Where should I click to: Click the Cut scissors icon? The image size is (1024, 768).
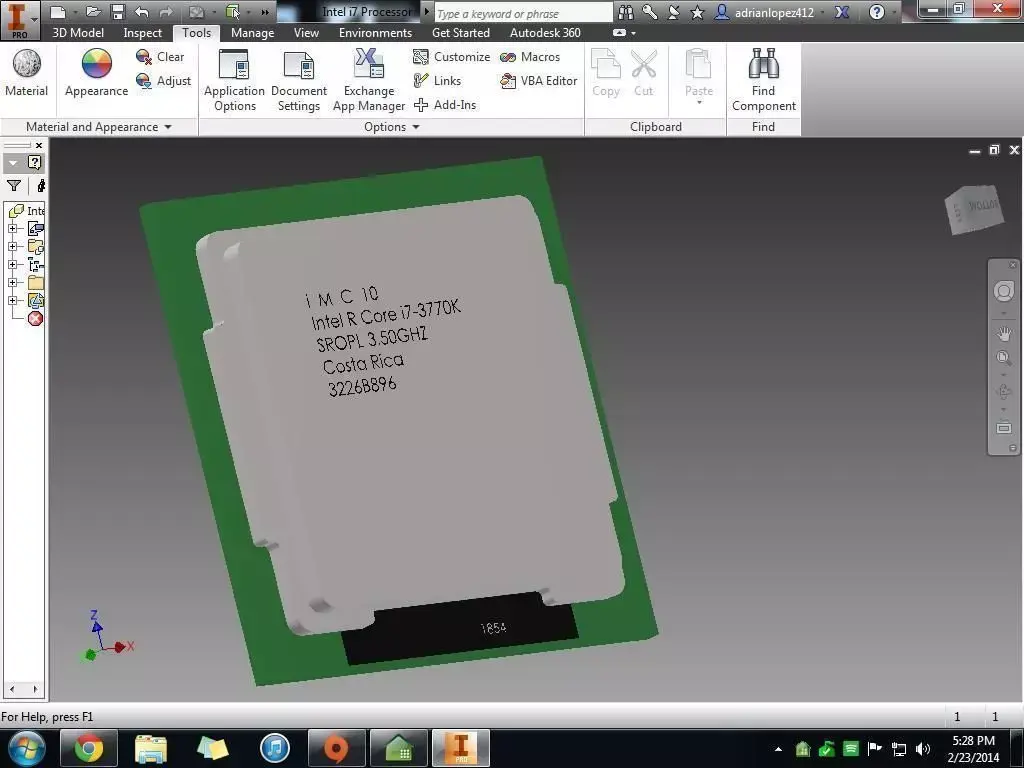(644, 72)
